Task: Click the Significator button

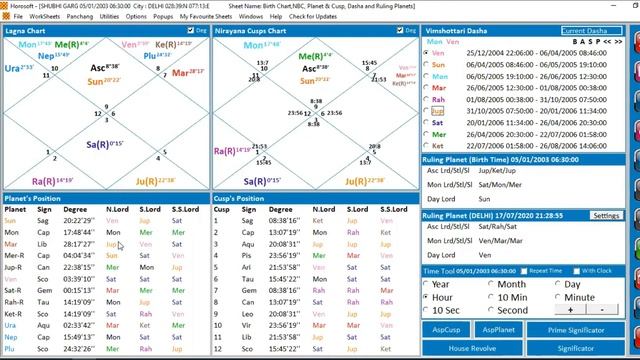Action: (x=576, y=348)
